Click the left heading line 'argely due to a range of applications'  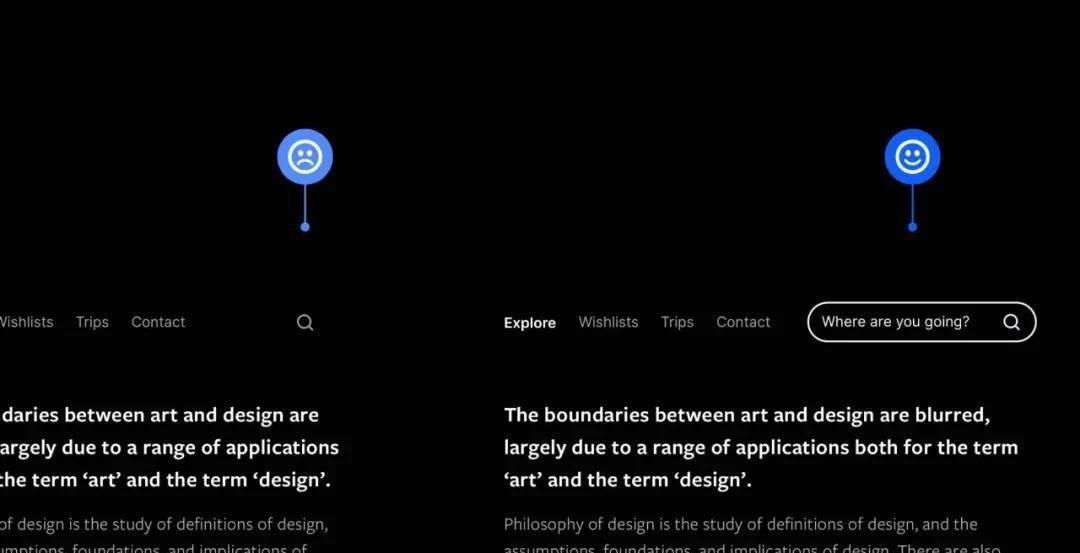[169, 448]
